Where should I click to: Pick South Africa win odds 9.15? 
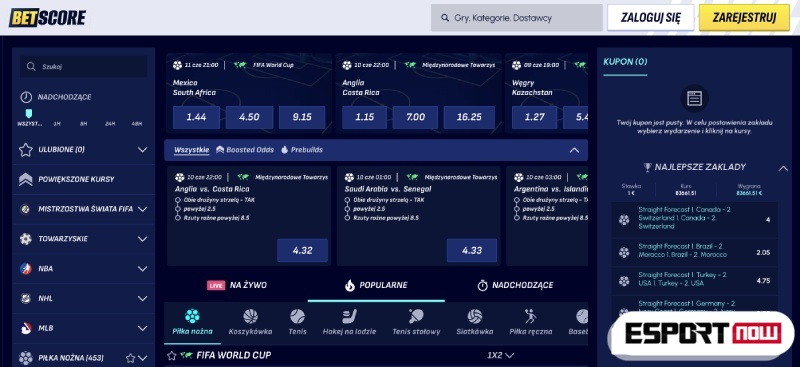[302, 117]
